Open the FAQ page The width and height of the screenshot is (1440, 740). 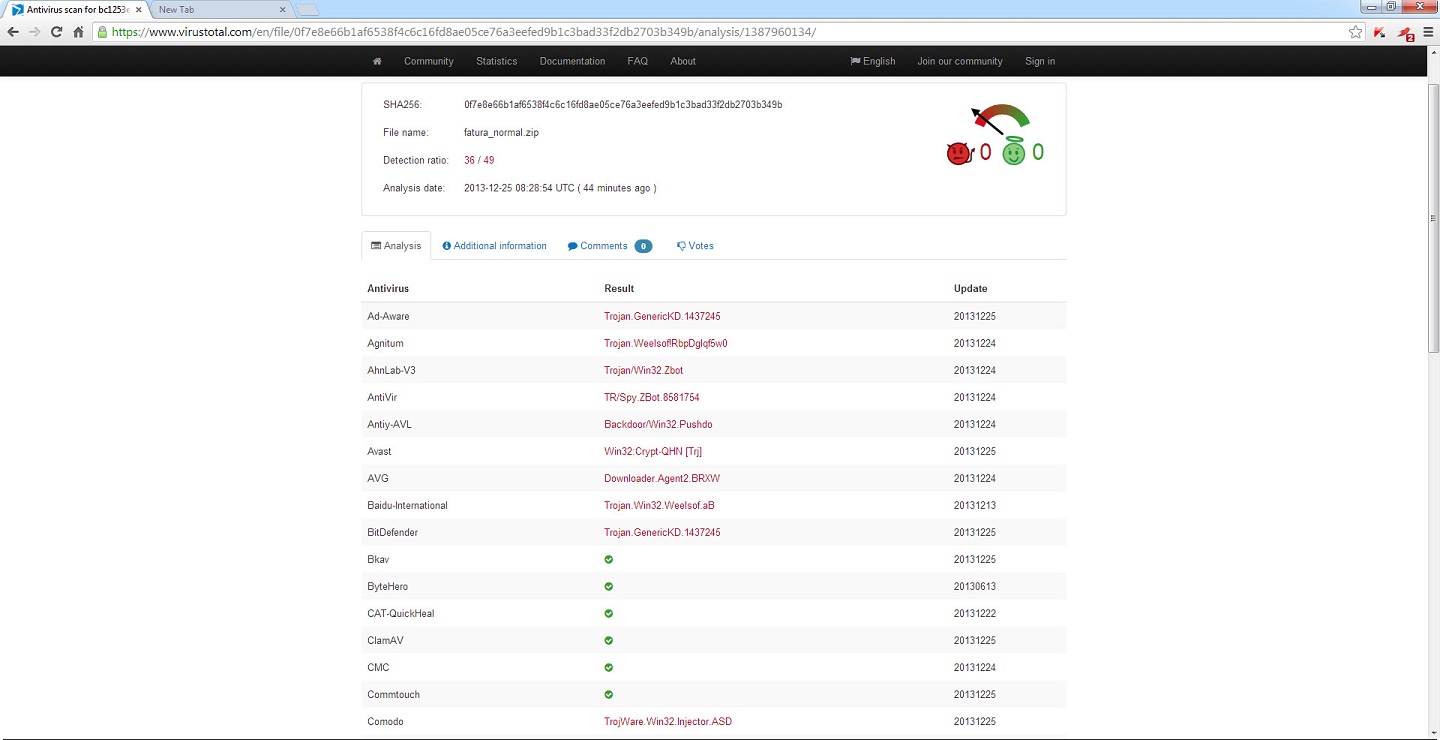638,61
